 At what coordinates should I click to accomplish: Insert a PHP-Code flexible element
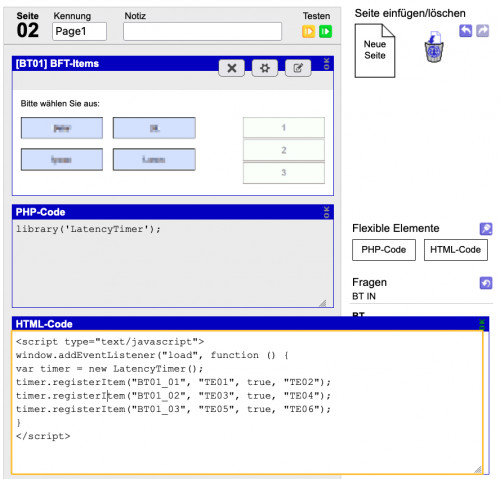pyautogui.click(x=384, y=250)
